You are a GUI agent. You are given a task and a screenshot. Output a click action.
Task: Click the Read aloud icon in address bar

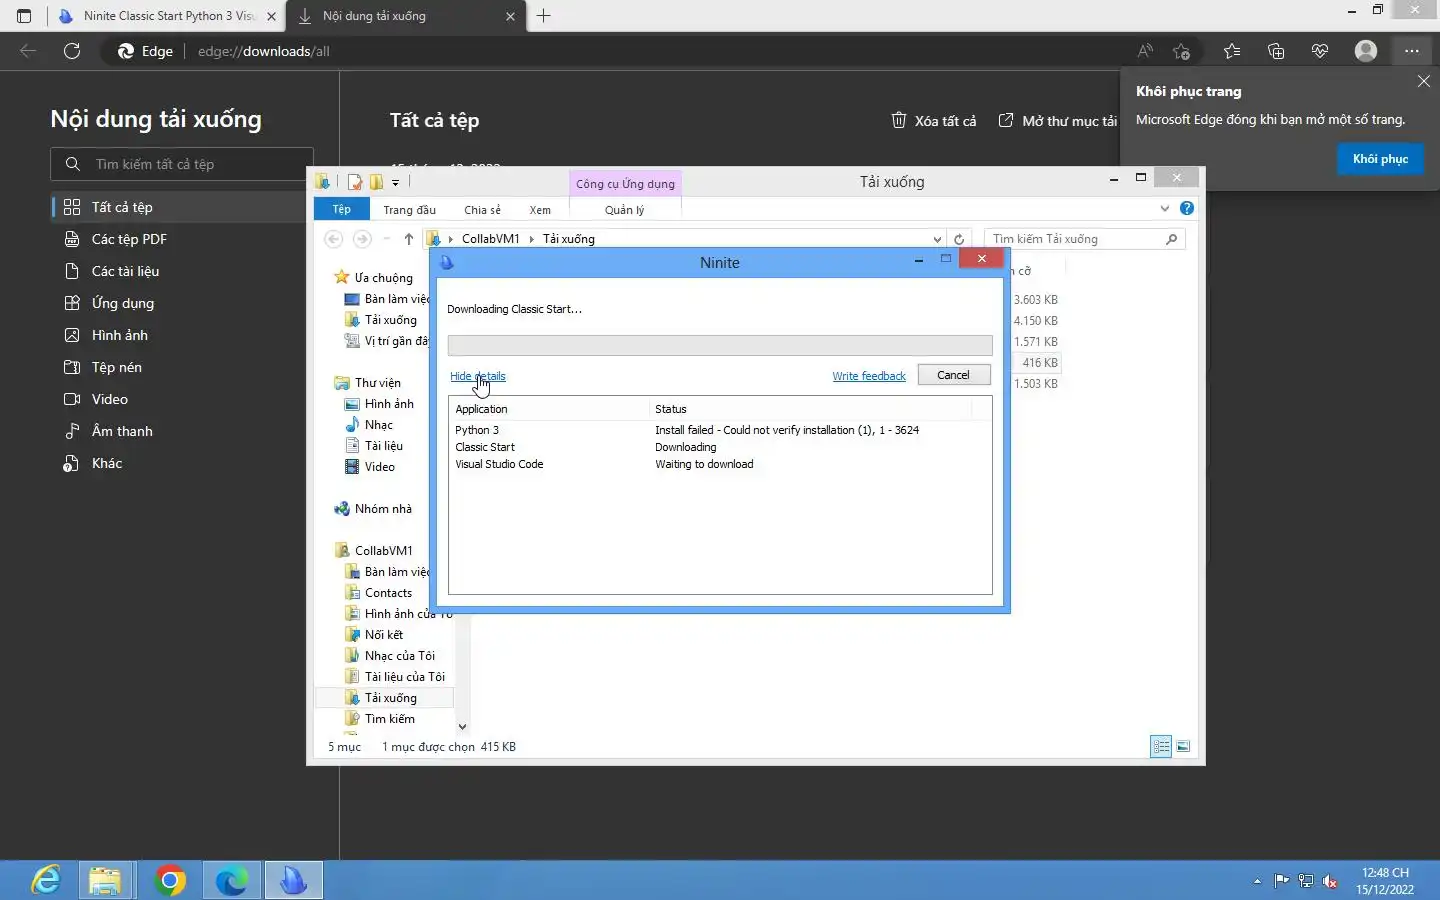(x=1145, y=51)
